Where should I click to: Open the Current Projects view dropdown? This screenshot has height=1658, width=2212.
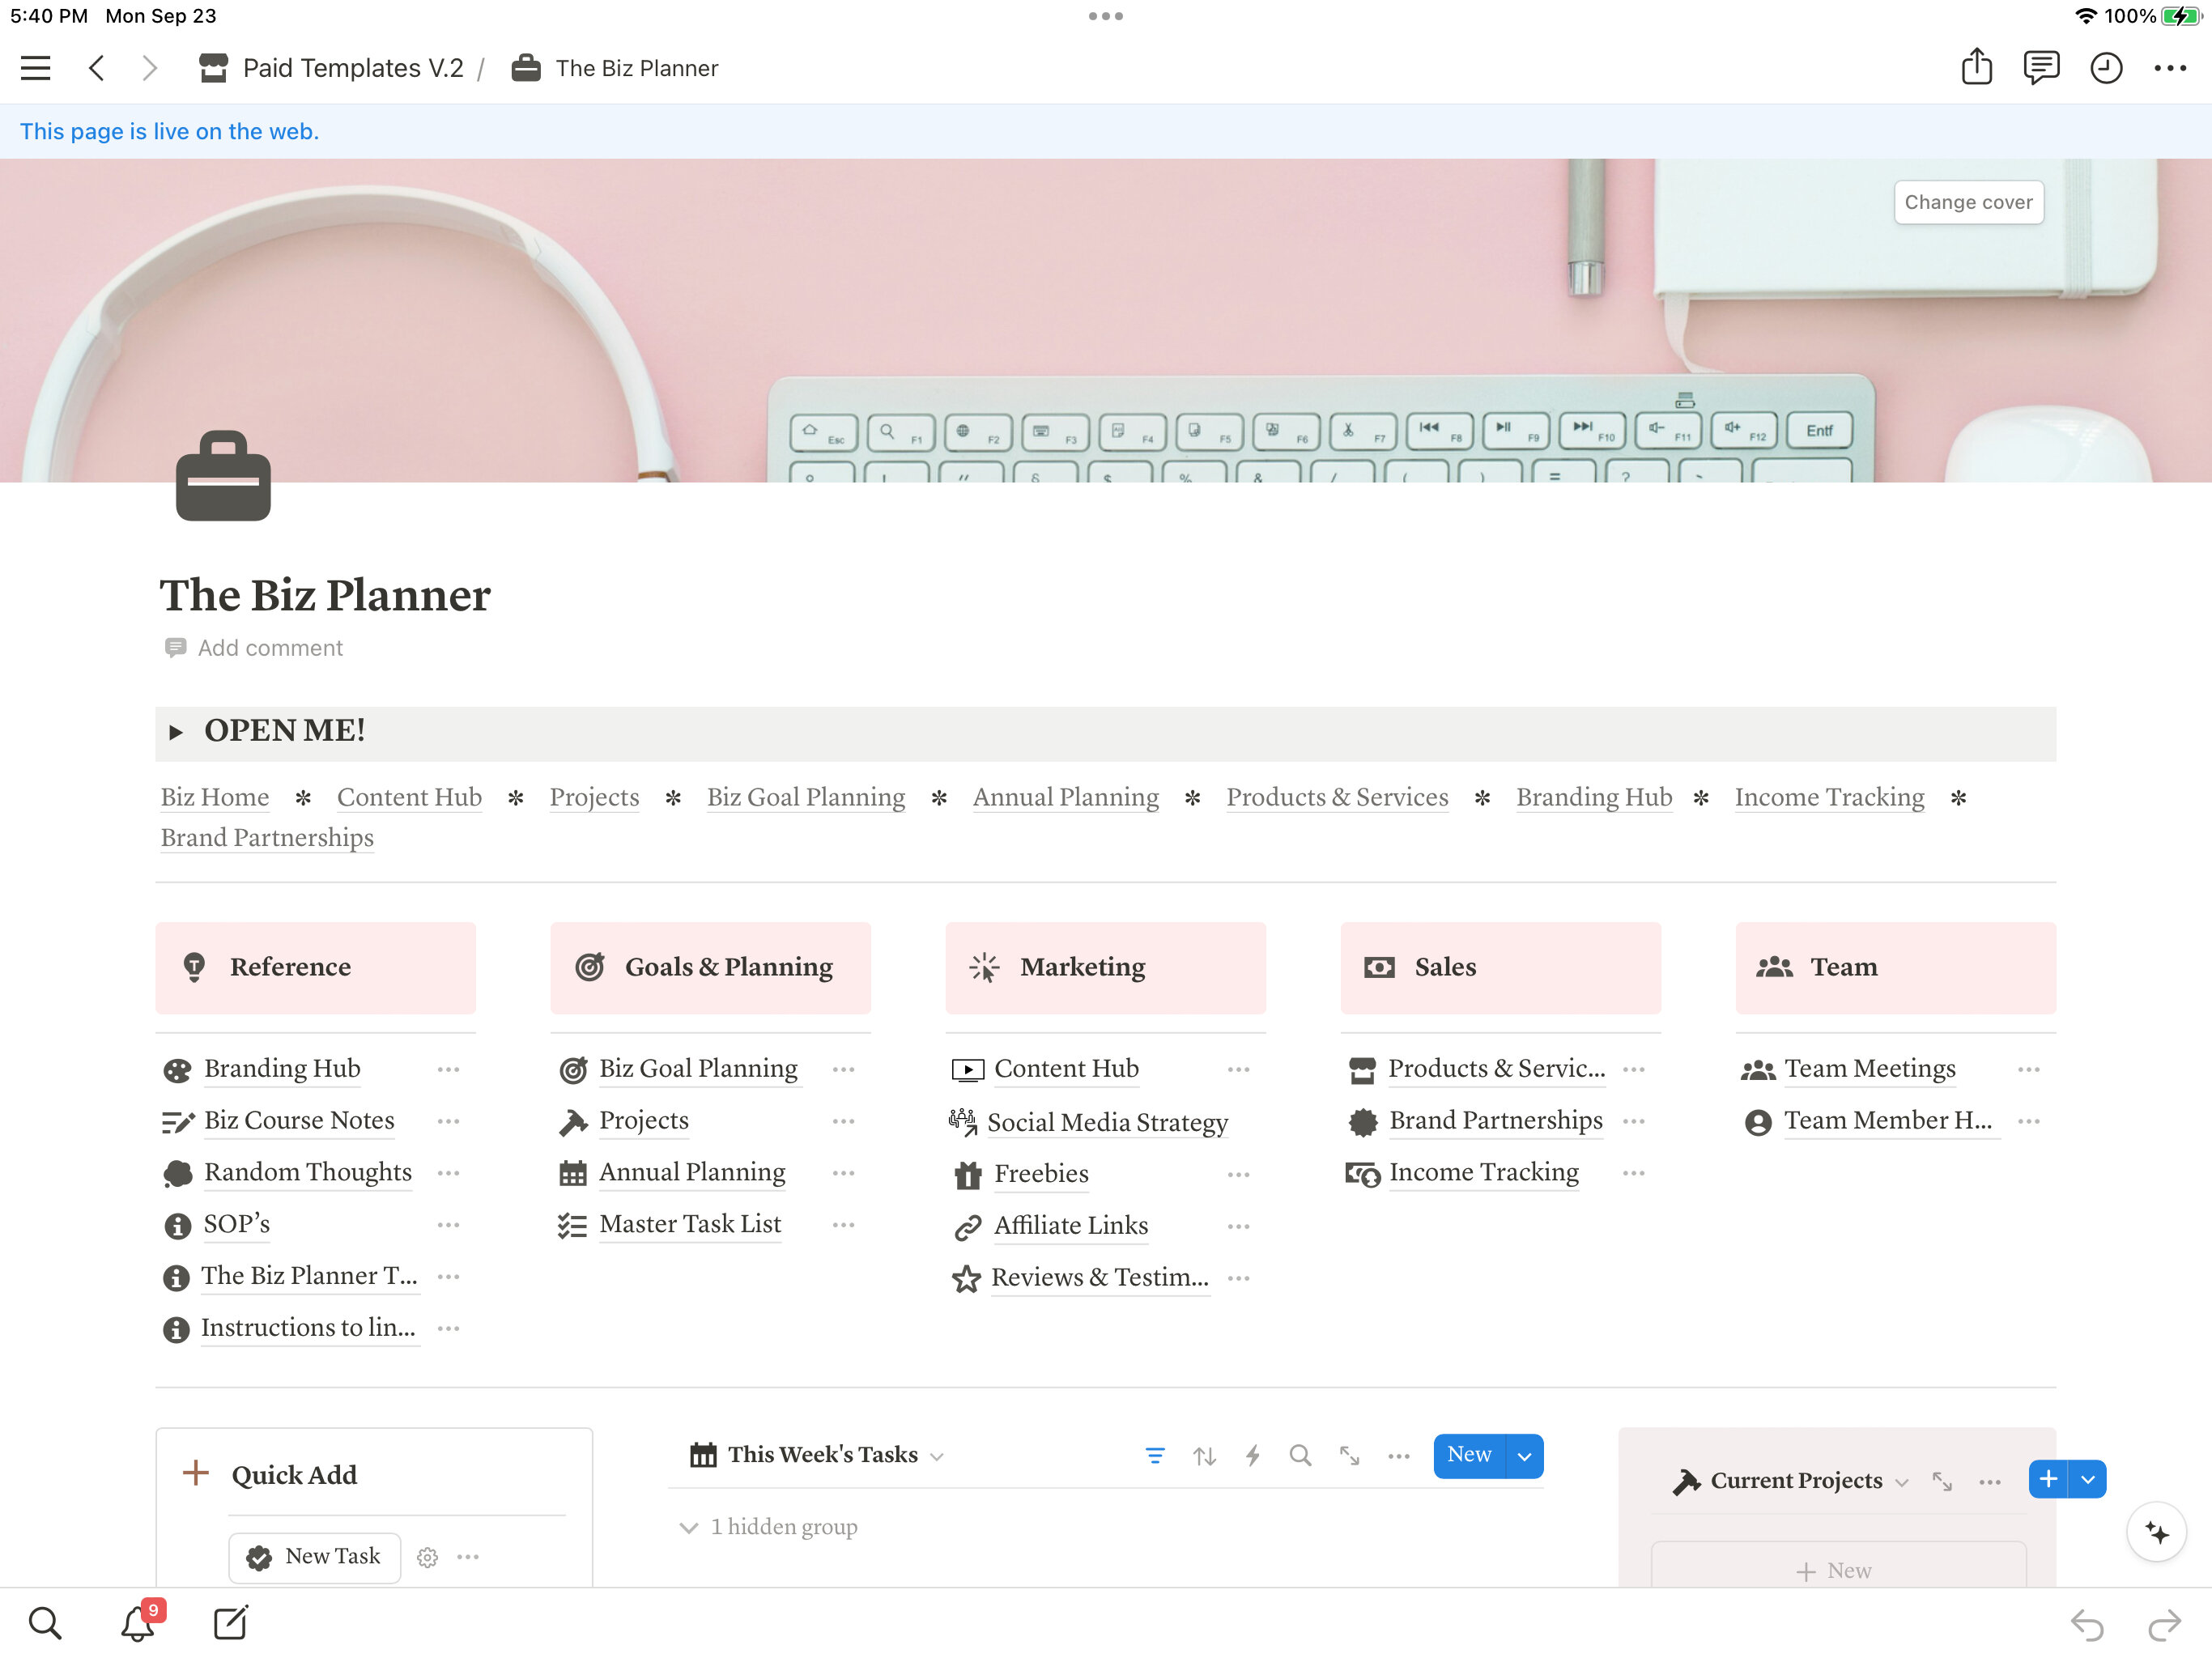pos(1902,1482)
